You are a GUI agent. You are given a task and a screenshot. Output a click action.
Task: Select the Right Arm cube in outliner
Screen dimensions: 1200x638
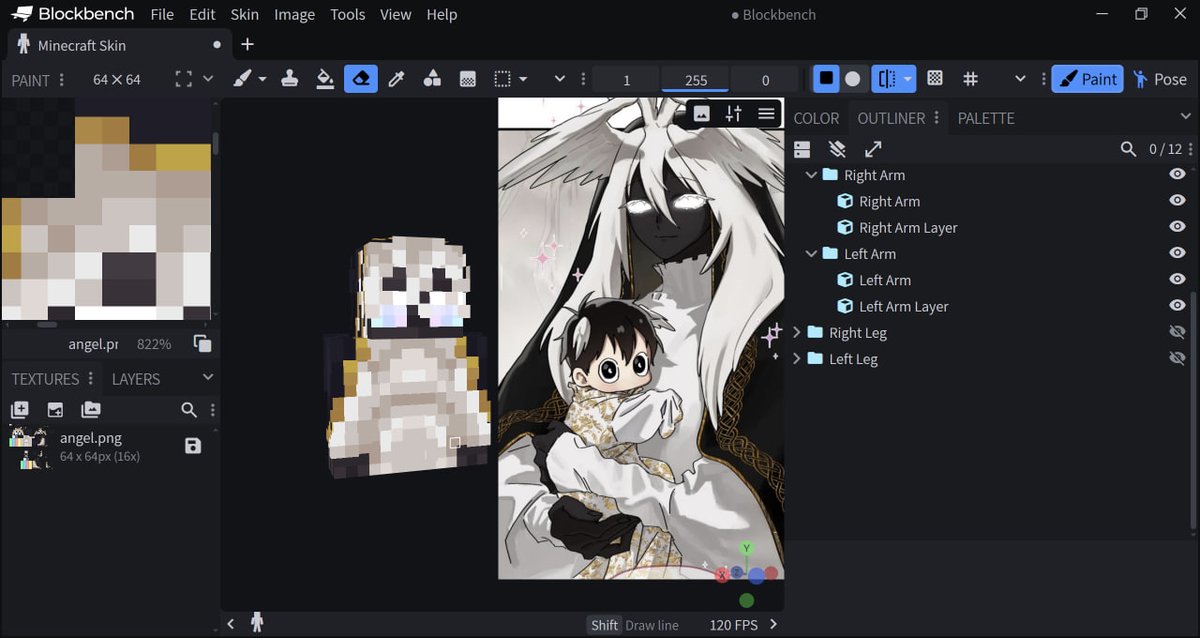pyautogui.click(x=889, y=201)
